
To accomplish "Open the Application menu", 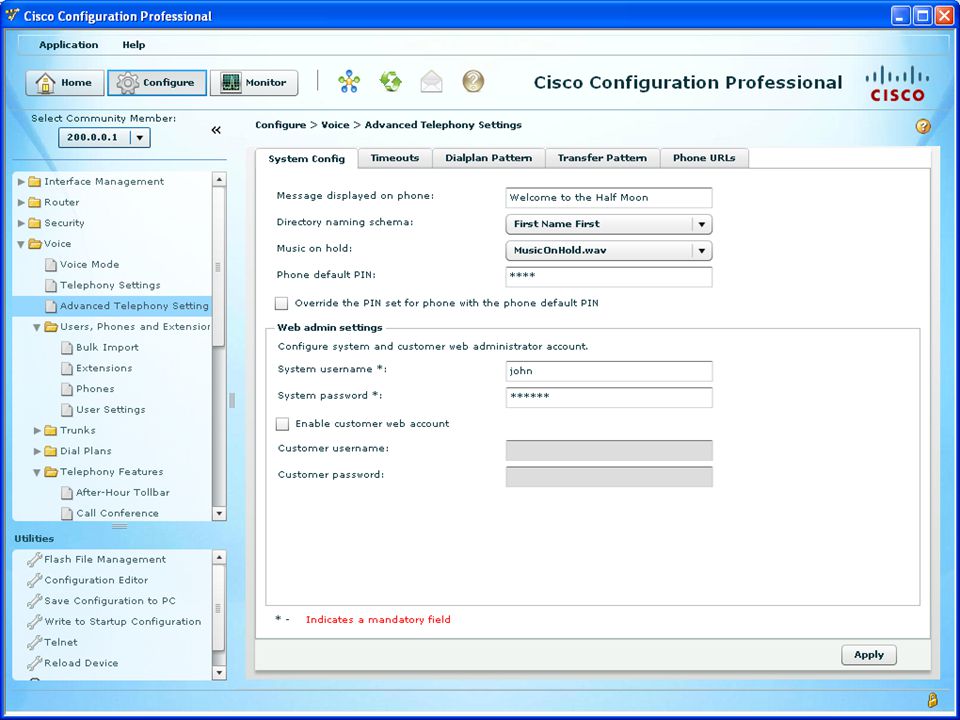I will pos(69,45).
